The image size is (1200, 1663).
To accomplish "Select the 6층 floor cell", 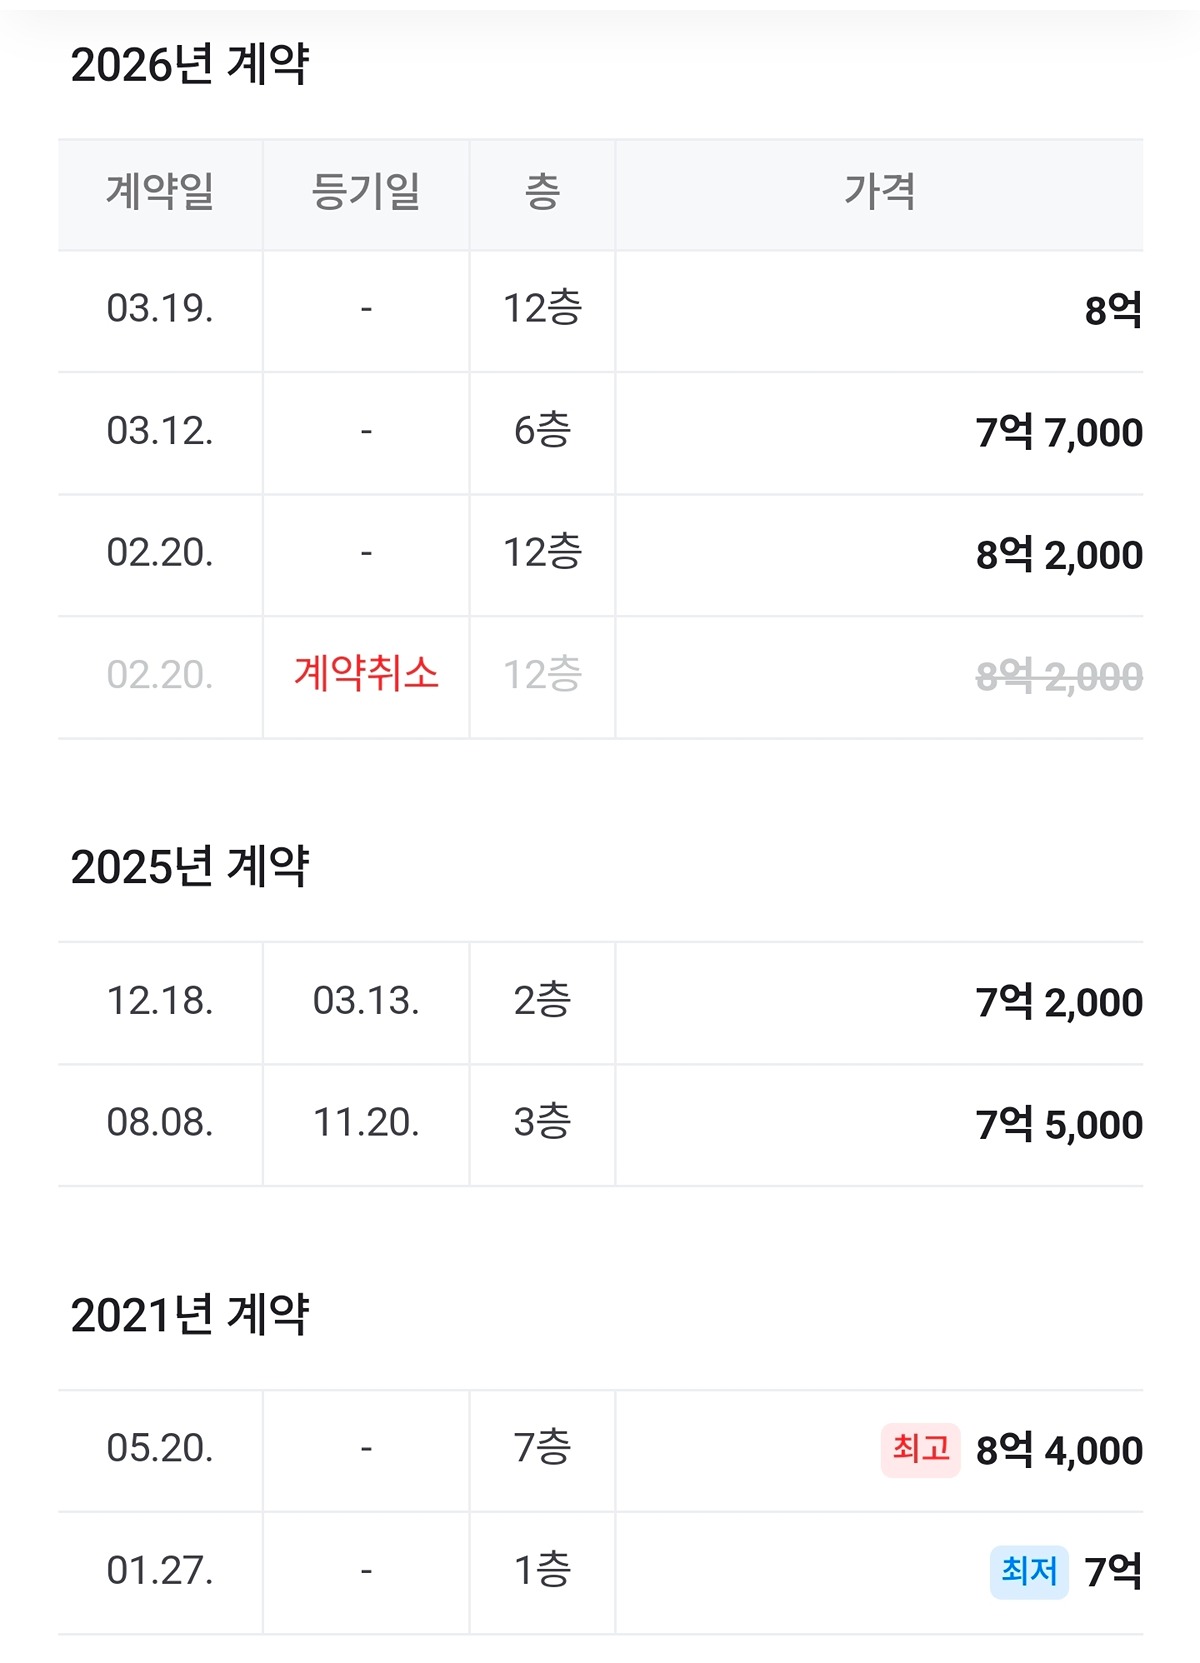I will (x=542, y=432).
